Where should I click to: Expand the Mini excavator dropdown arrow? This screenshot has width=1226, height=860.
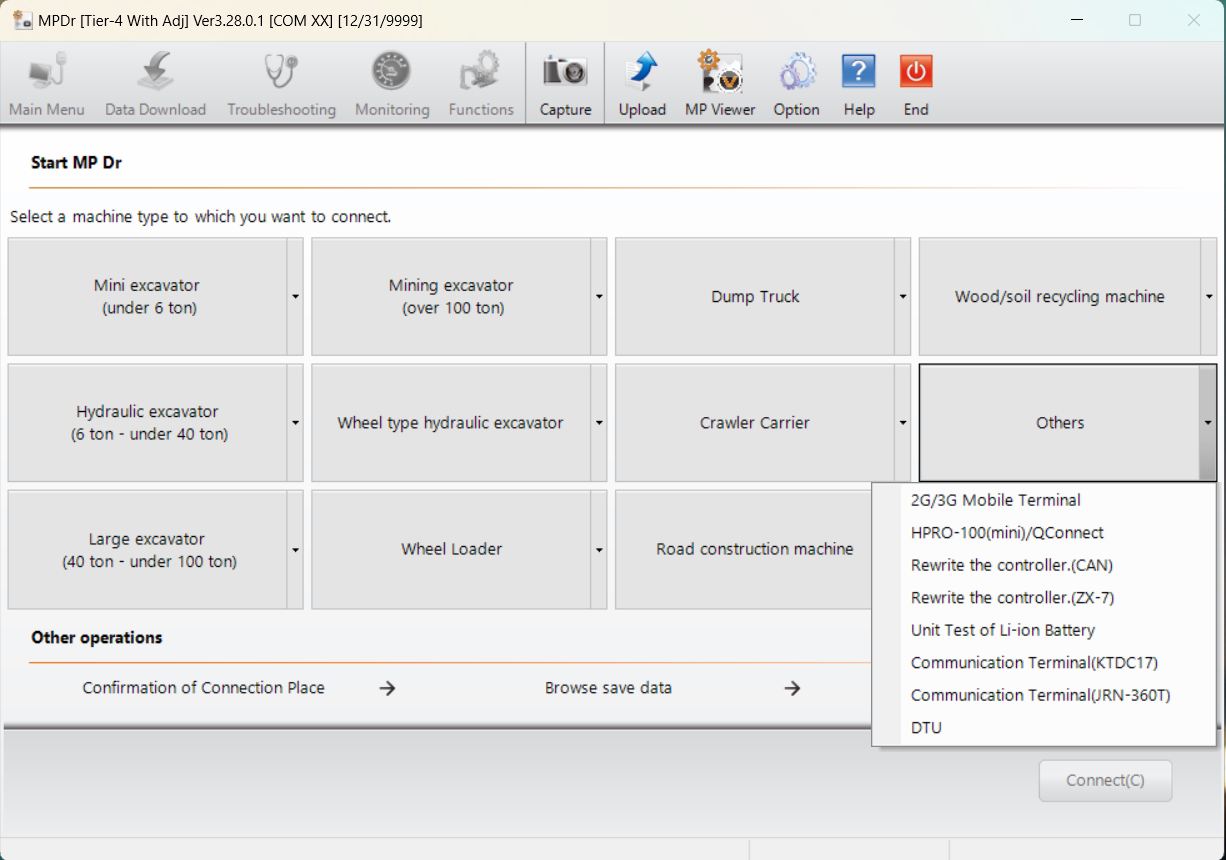pyautogui.click(x=295, y=297)
